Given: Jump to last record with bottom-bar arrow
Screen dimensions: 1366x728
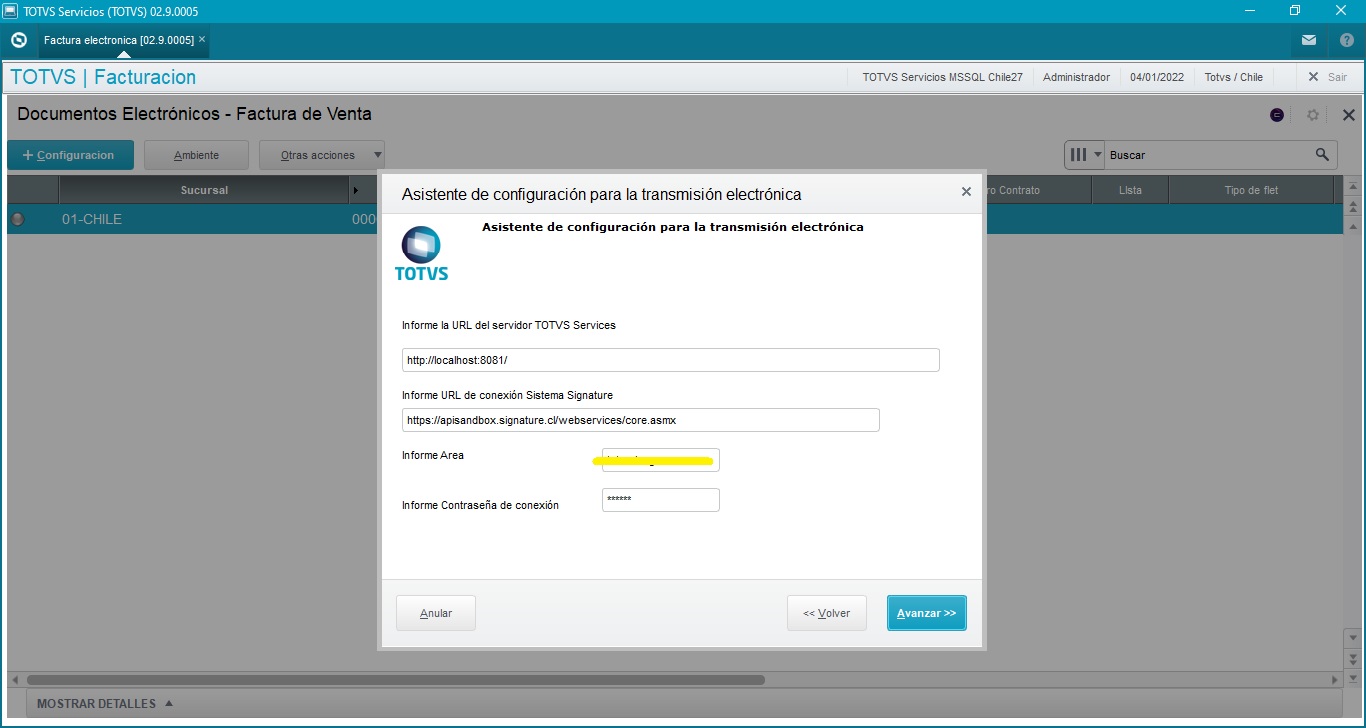Looking at the screenshot, I should click(1353, 678).
